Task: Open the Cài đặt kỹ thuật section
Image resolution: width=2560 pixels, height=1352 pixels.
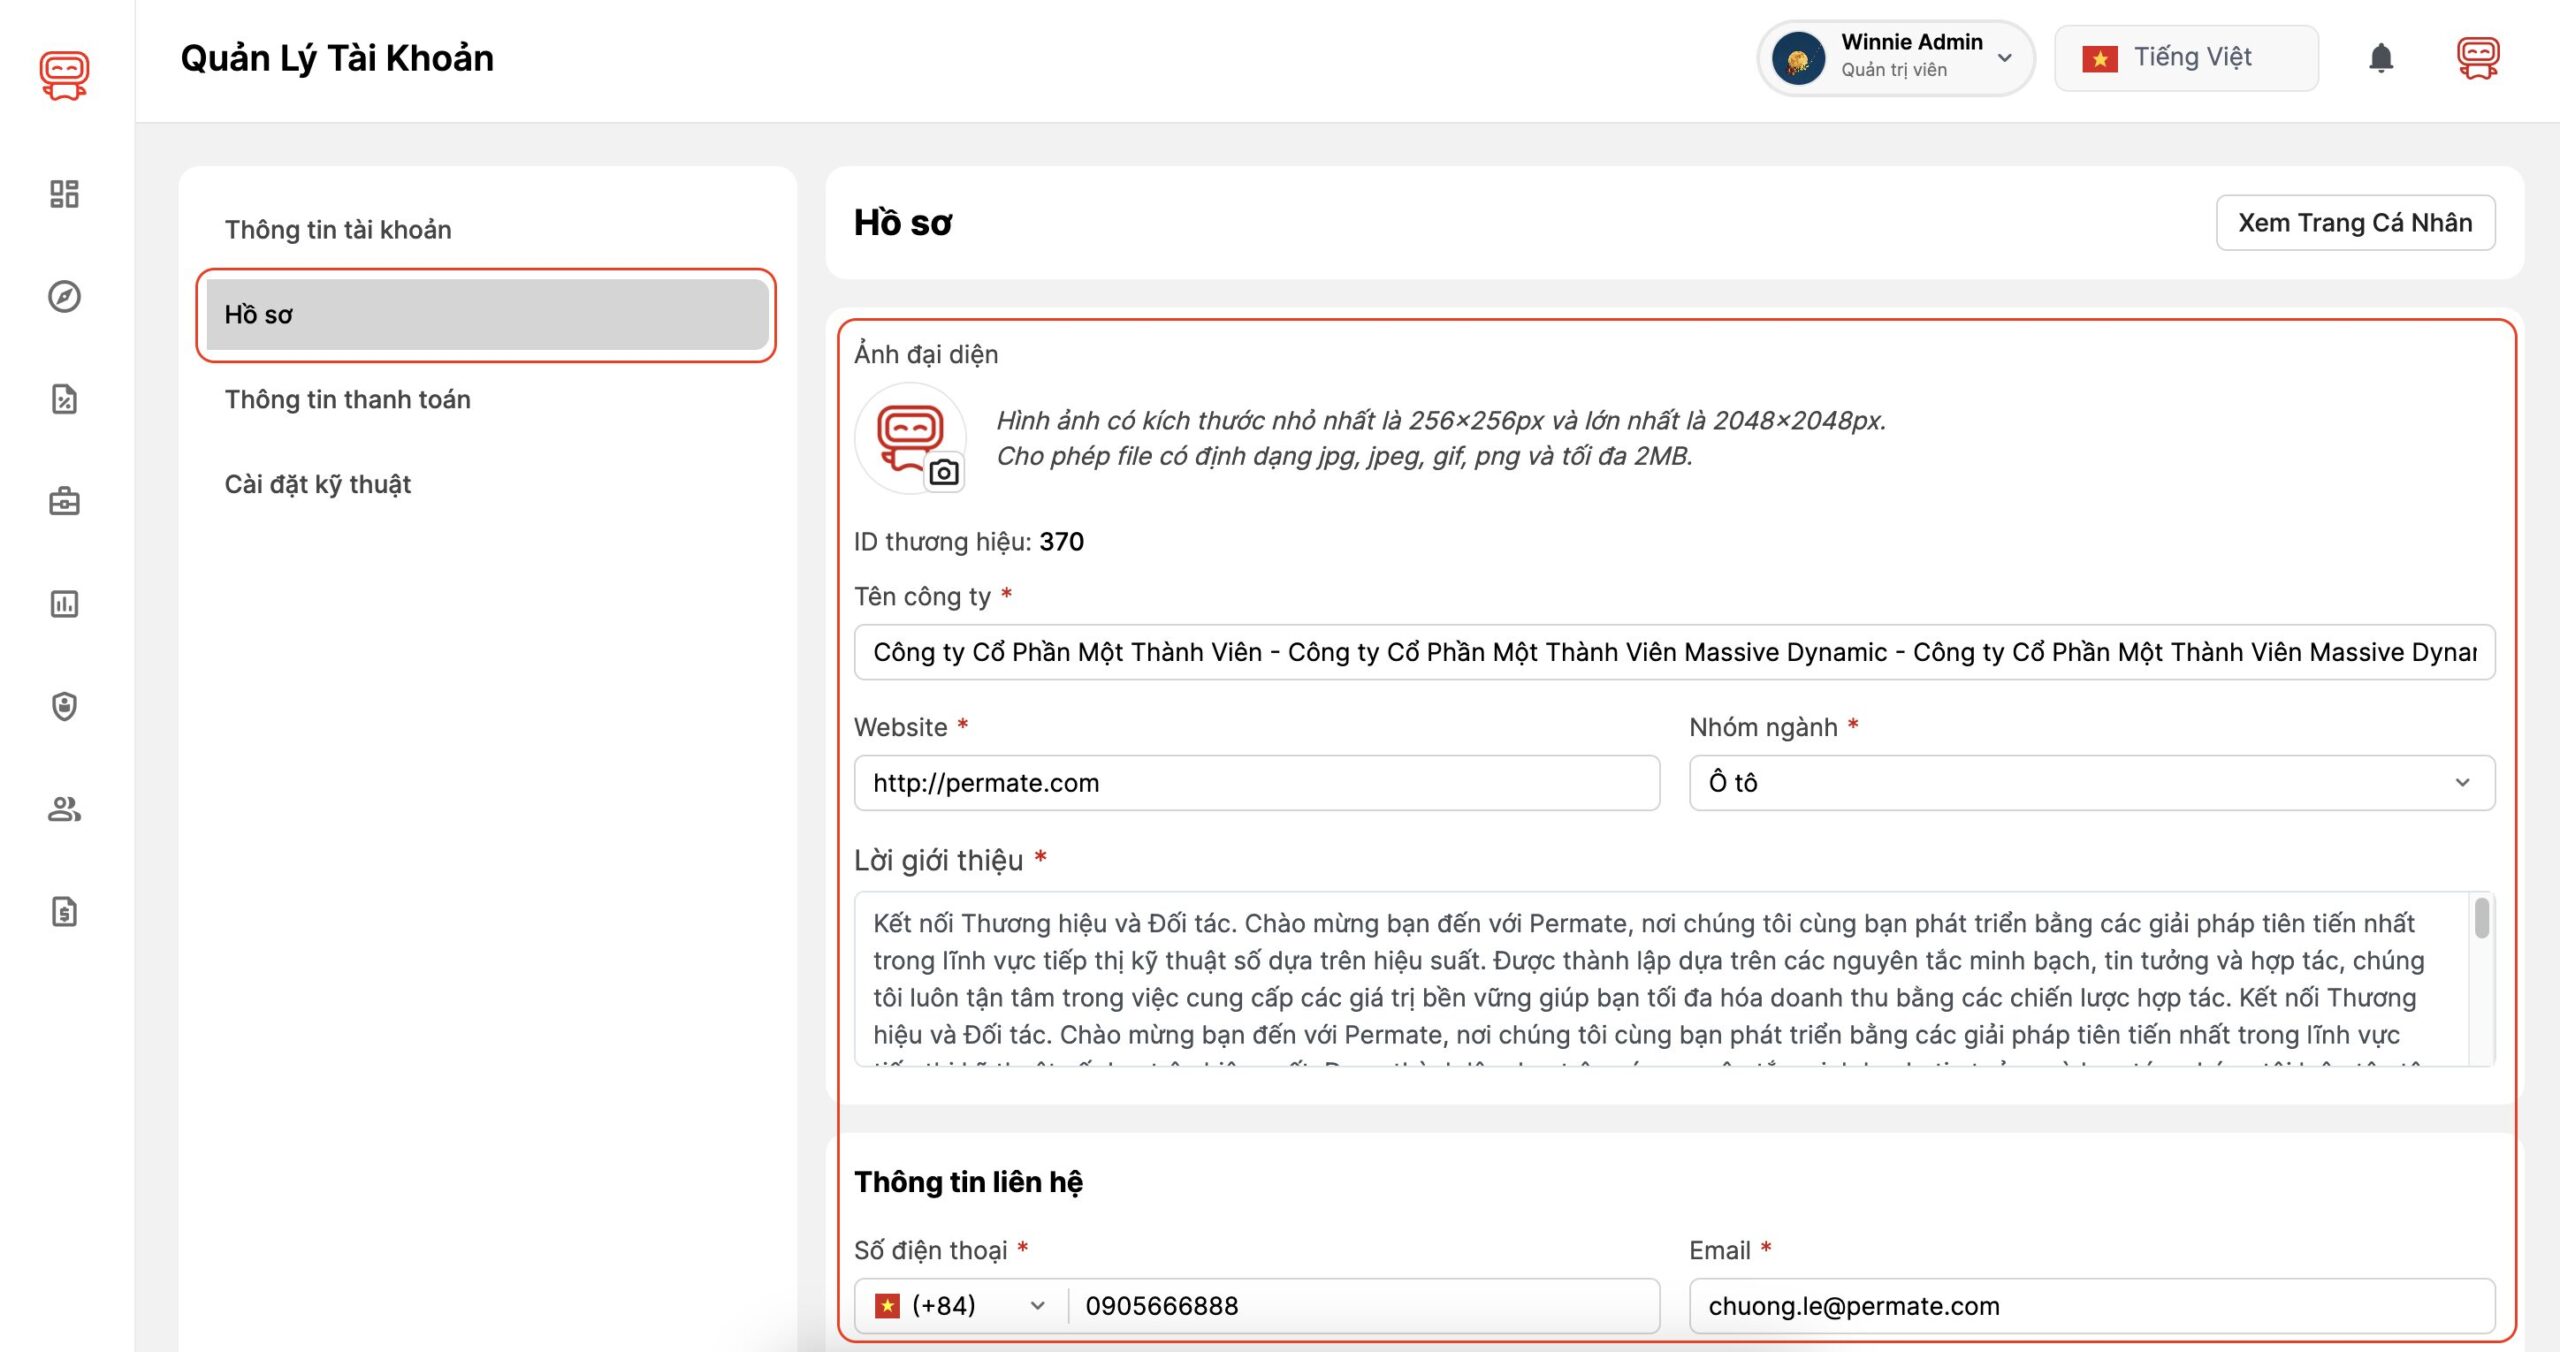Action: tap(318, 485)
